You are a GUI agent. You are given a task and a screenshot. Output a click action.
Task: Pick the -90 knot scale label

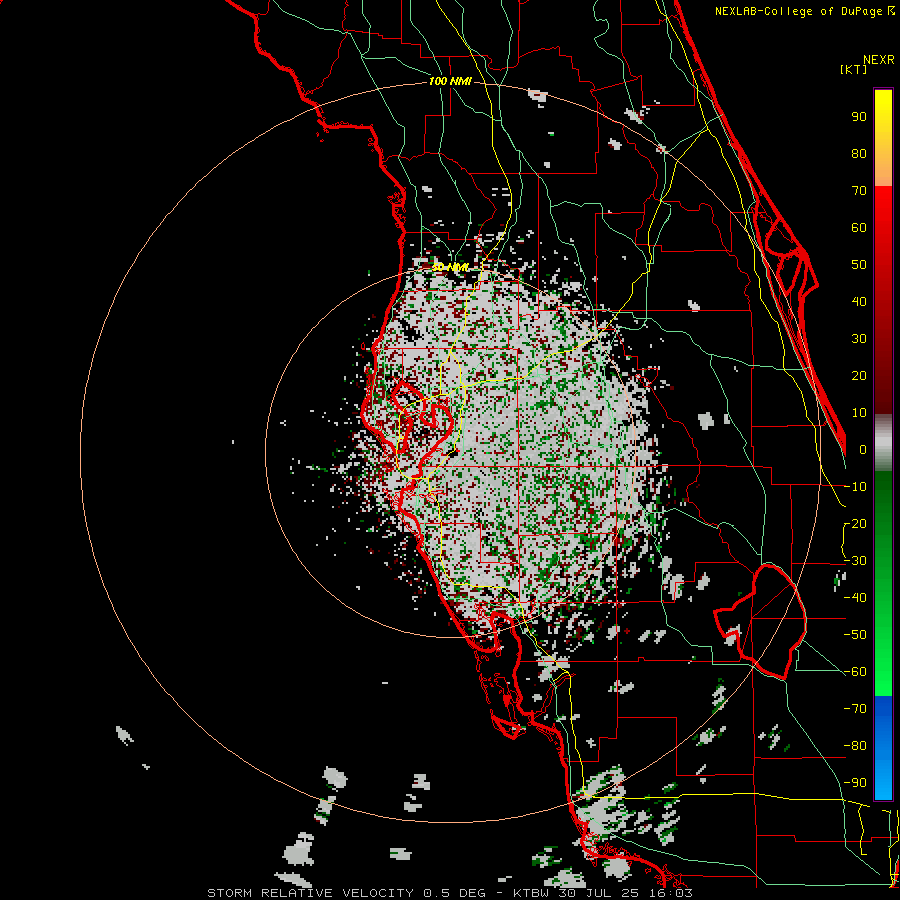coord(855,783)
